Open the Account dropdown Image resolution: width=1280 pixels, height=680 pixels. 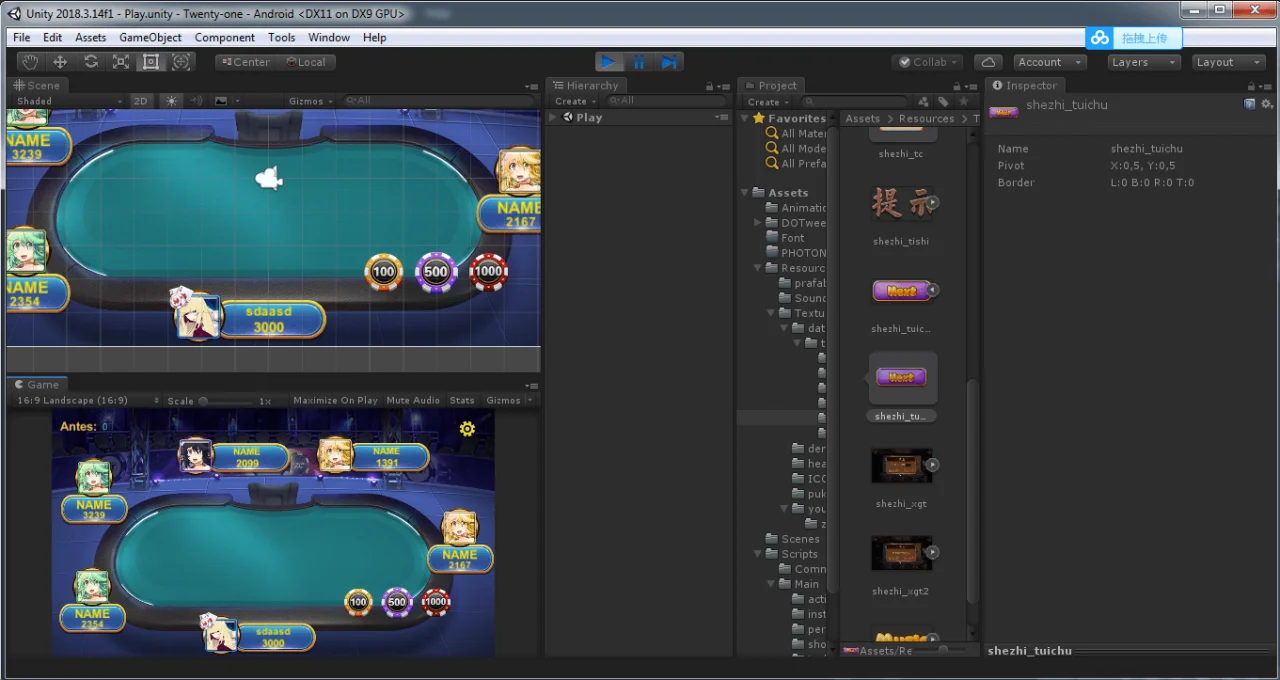point(1051,62)
